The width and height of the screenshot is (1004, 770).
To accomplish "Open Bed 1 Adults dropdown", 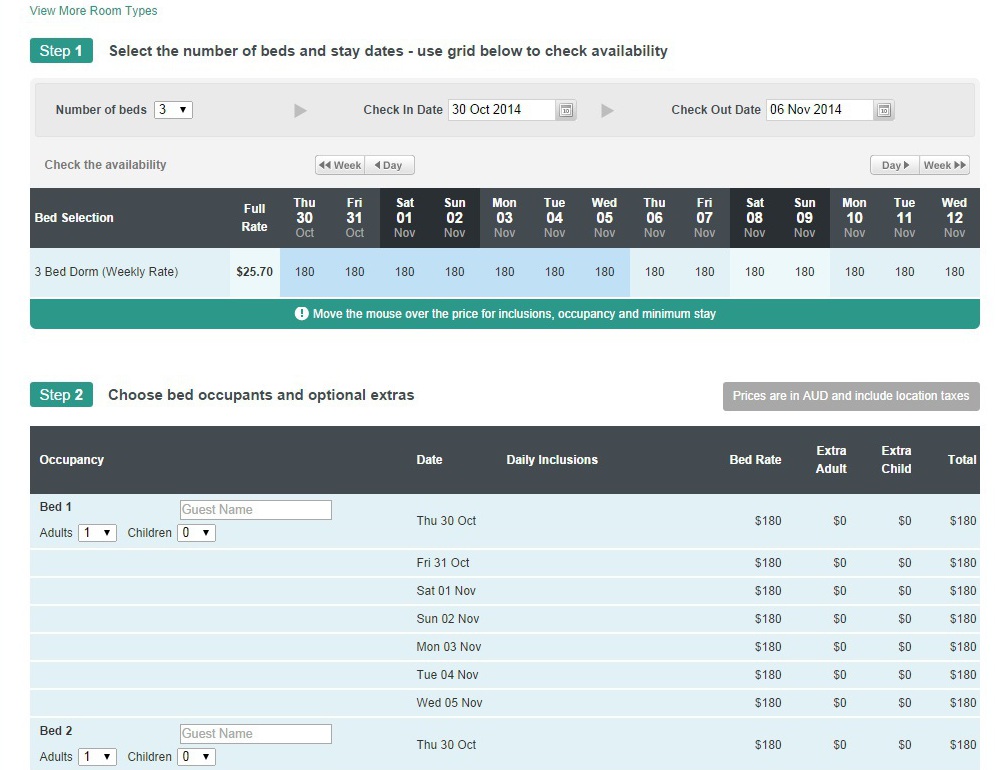I will [97, 533].
